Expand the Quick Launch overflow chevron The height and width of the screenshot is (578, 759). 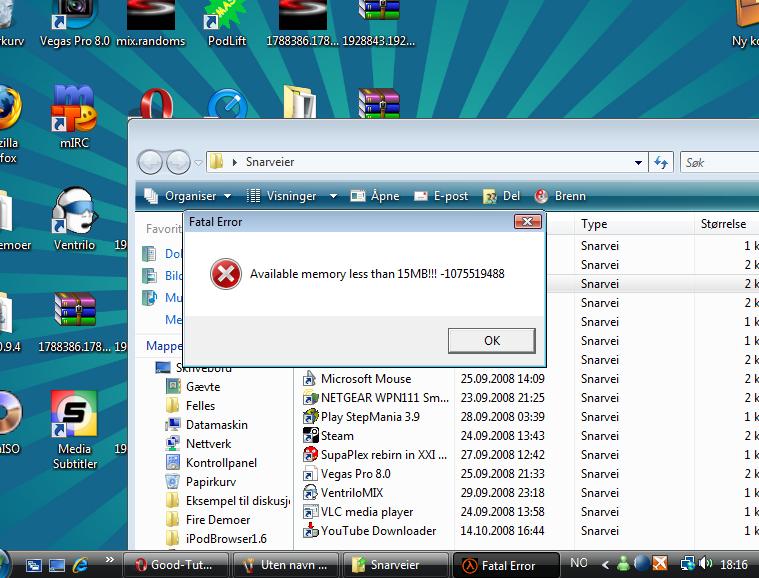point(110,560)
